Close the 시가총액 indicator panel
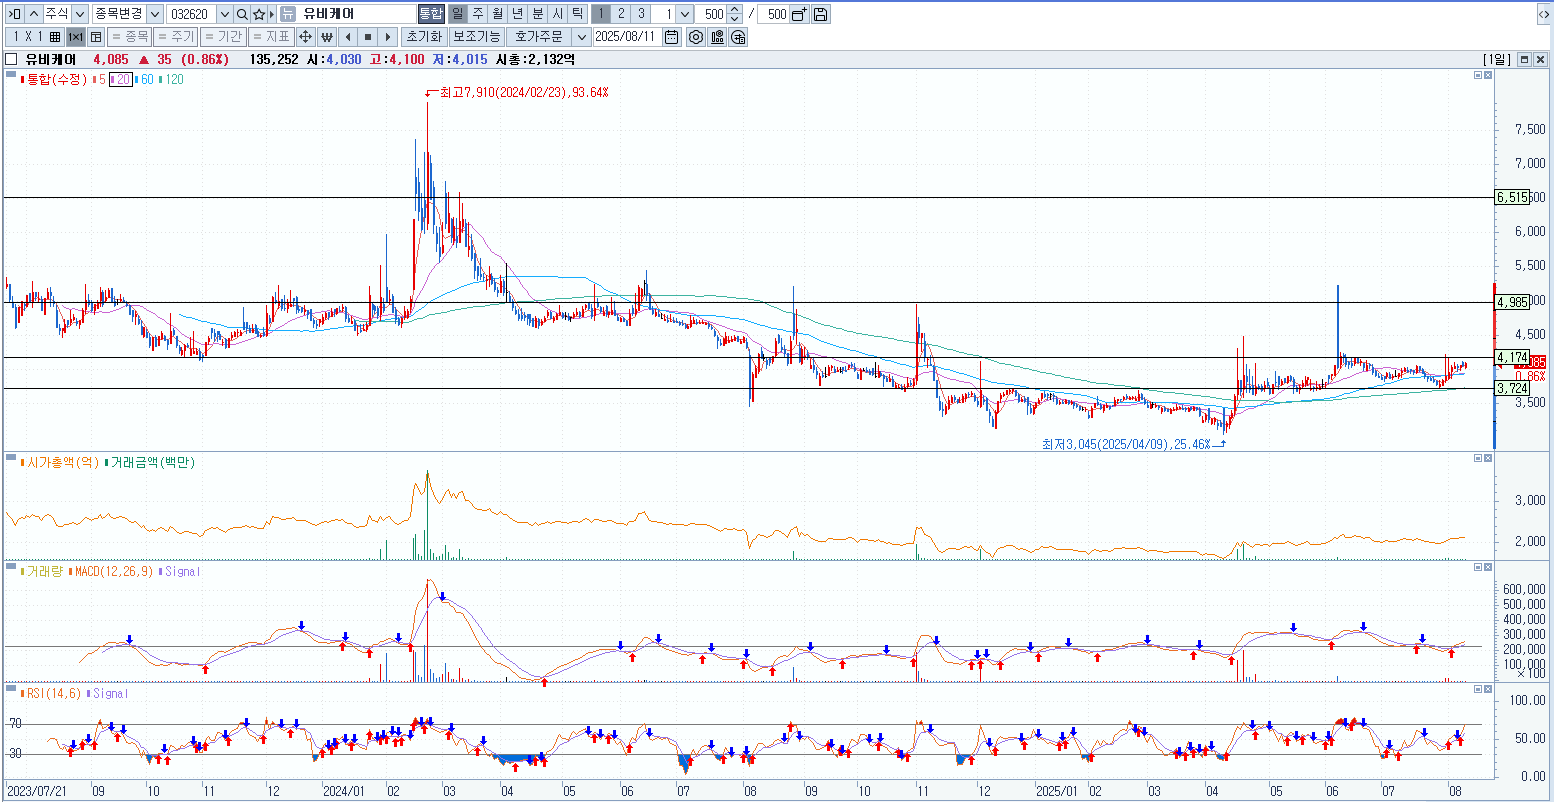Image resolution: width=1554 pixels, height=802 pixels. [x=1488, y=458]
